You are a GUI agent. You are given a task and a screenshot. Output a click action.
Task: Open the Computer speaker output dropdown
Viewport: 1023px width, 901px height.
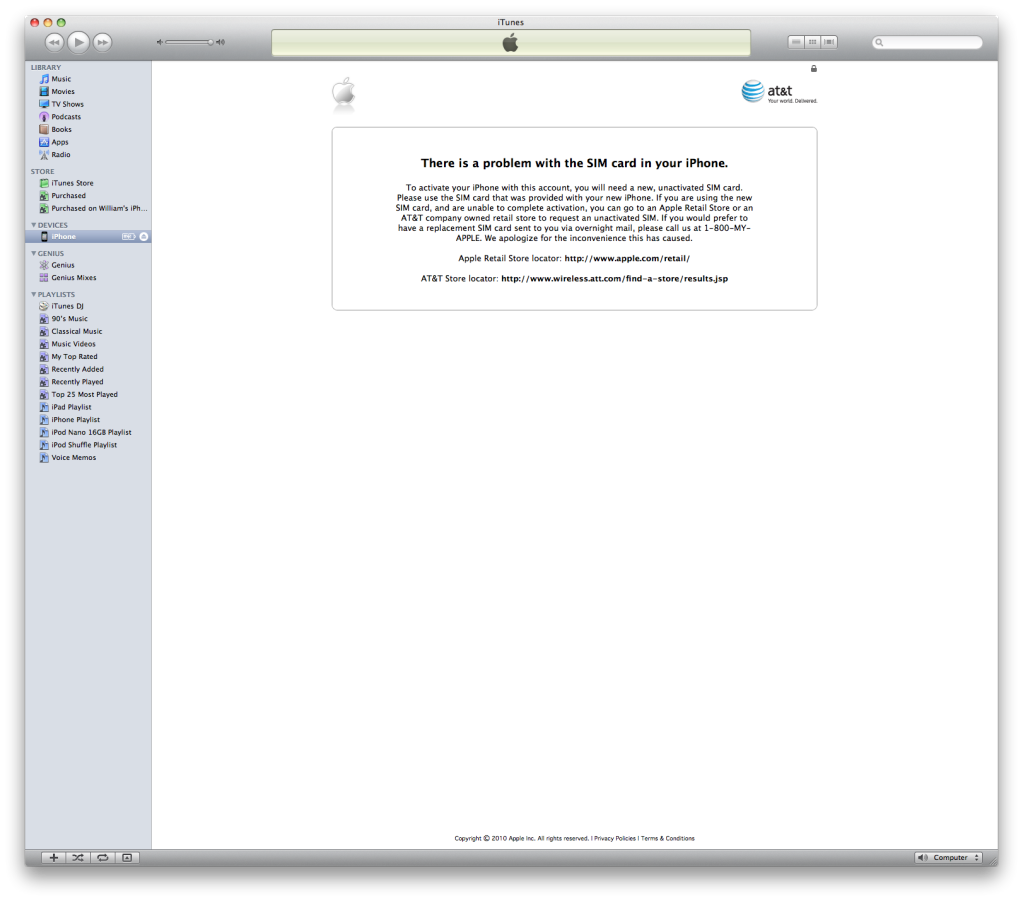(948, 858)
